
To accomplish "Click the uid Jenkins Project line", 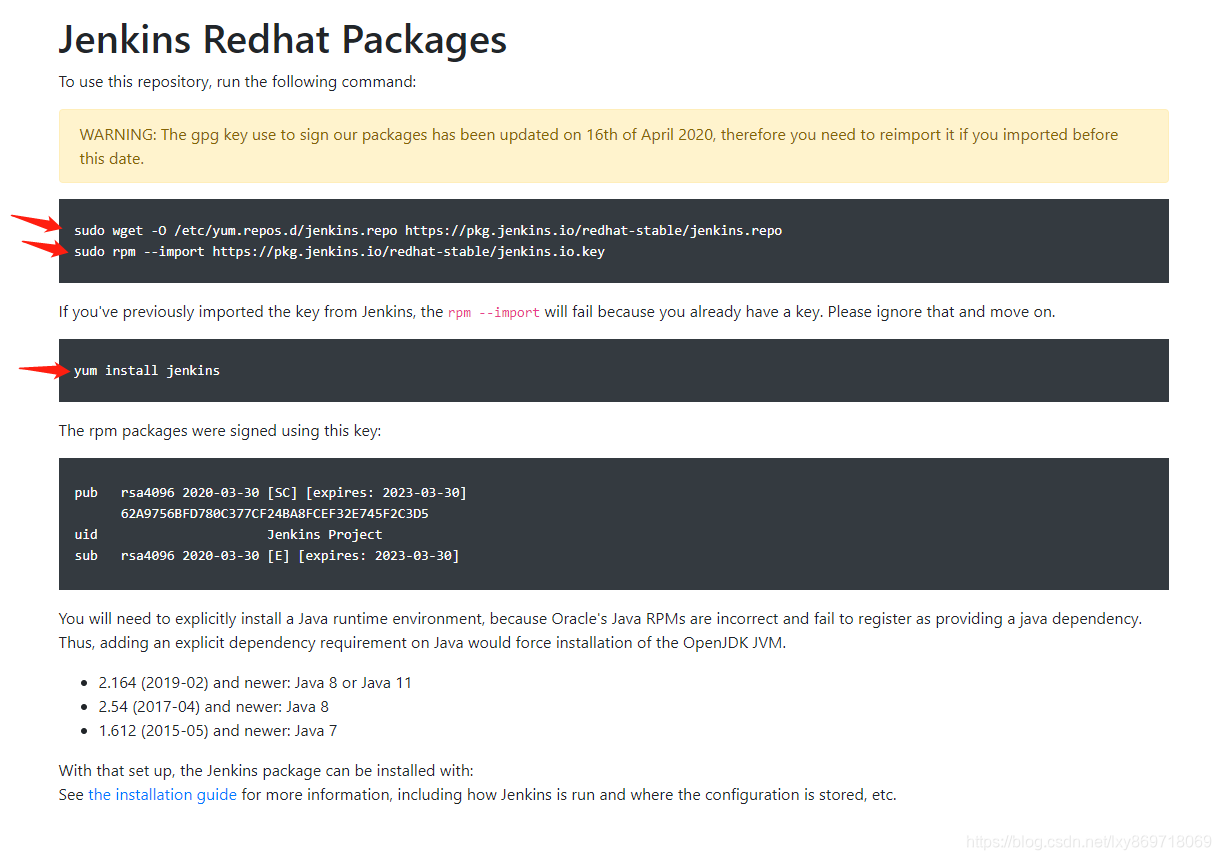I will 228,534.
